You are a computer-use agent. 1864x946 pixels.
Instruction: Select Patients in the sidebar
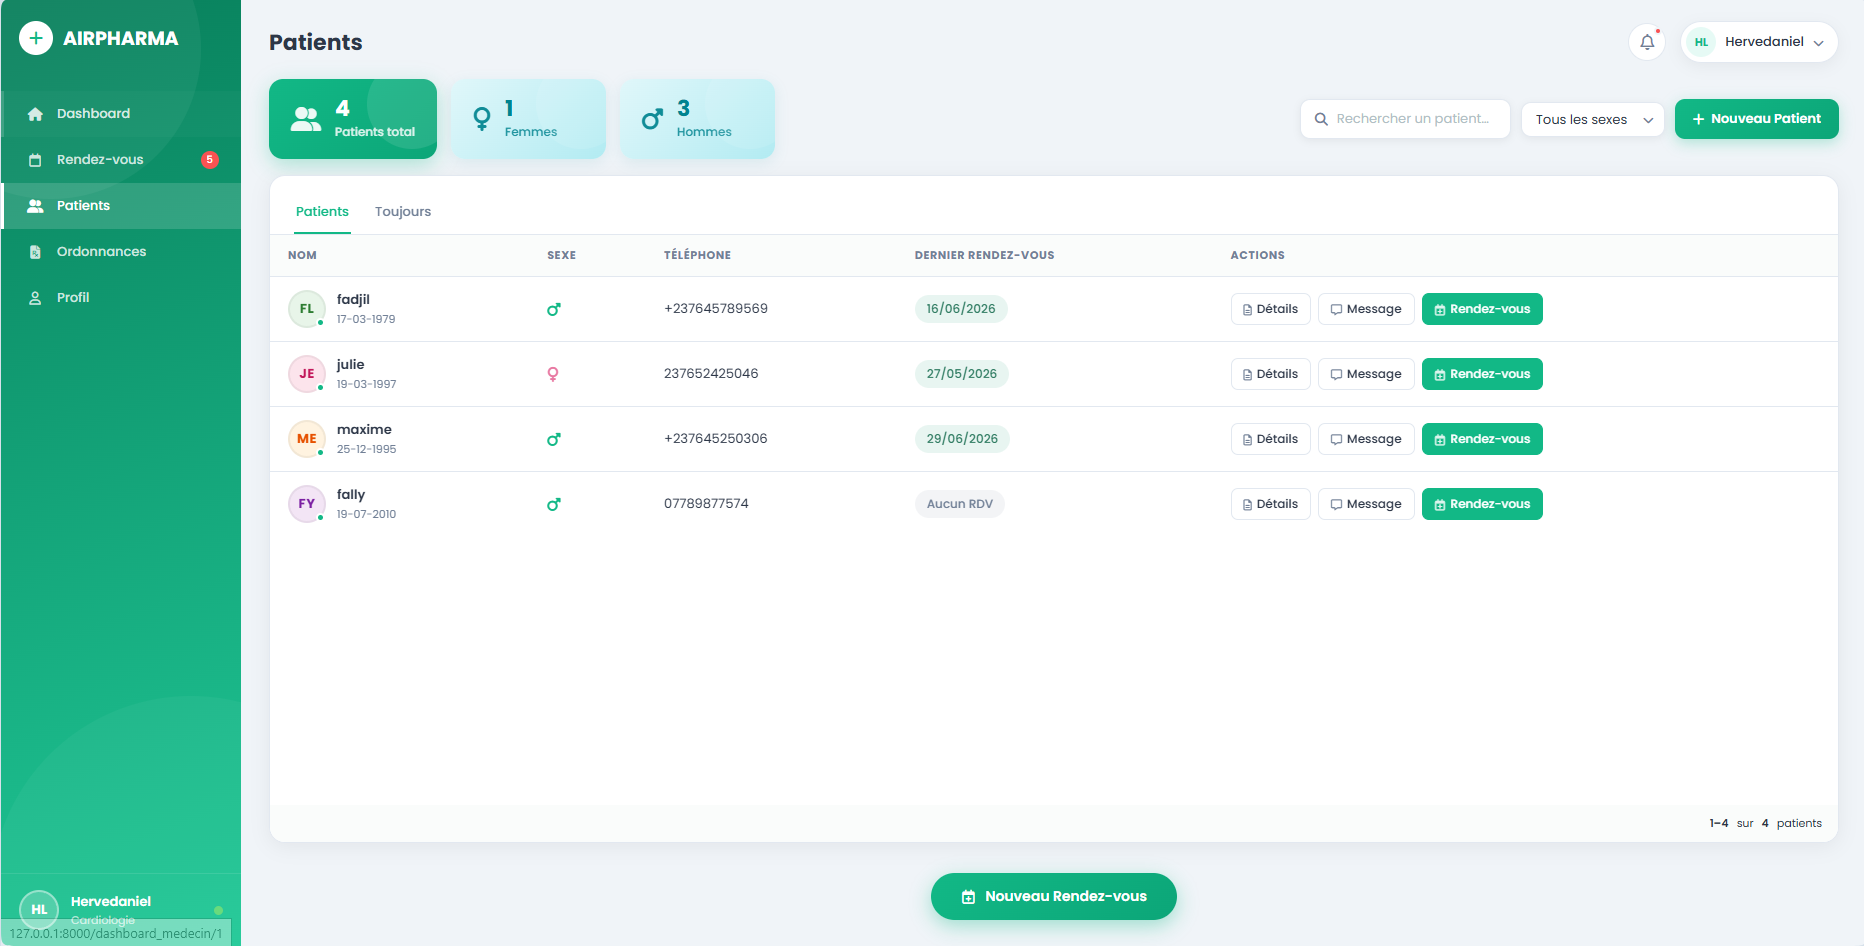[x=121, y=206]
